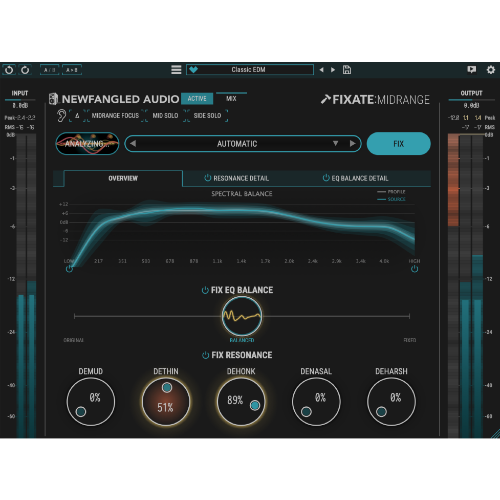
Task: Toggle the FIX RESONANCE power button
Action: (x=206, y=355)
